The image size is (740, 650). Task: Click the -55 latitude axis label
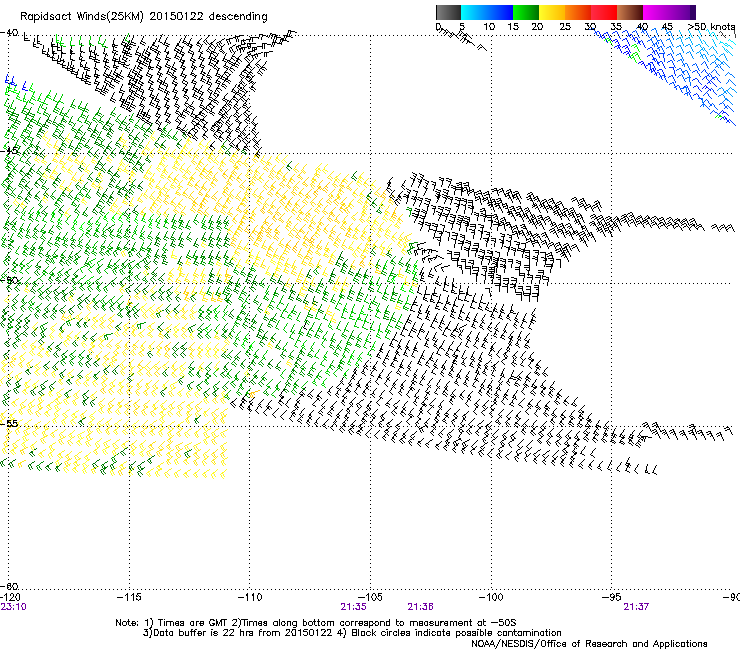pyautogui.click(x=9, y=423)
